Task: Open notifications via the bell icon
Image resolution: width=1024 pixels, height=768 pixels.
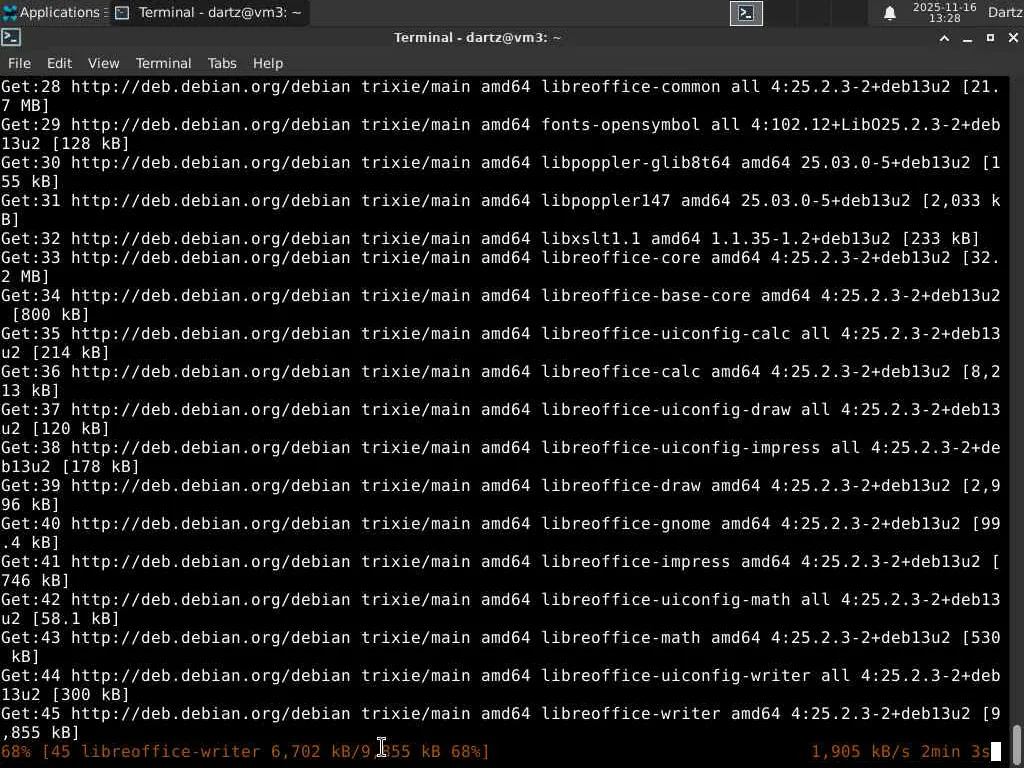Action: tap(889, 13)
